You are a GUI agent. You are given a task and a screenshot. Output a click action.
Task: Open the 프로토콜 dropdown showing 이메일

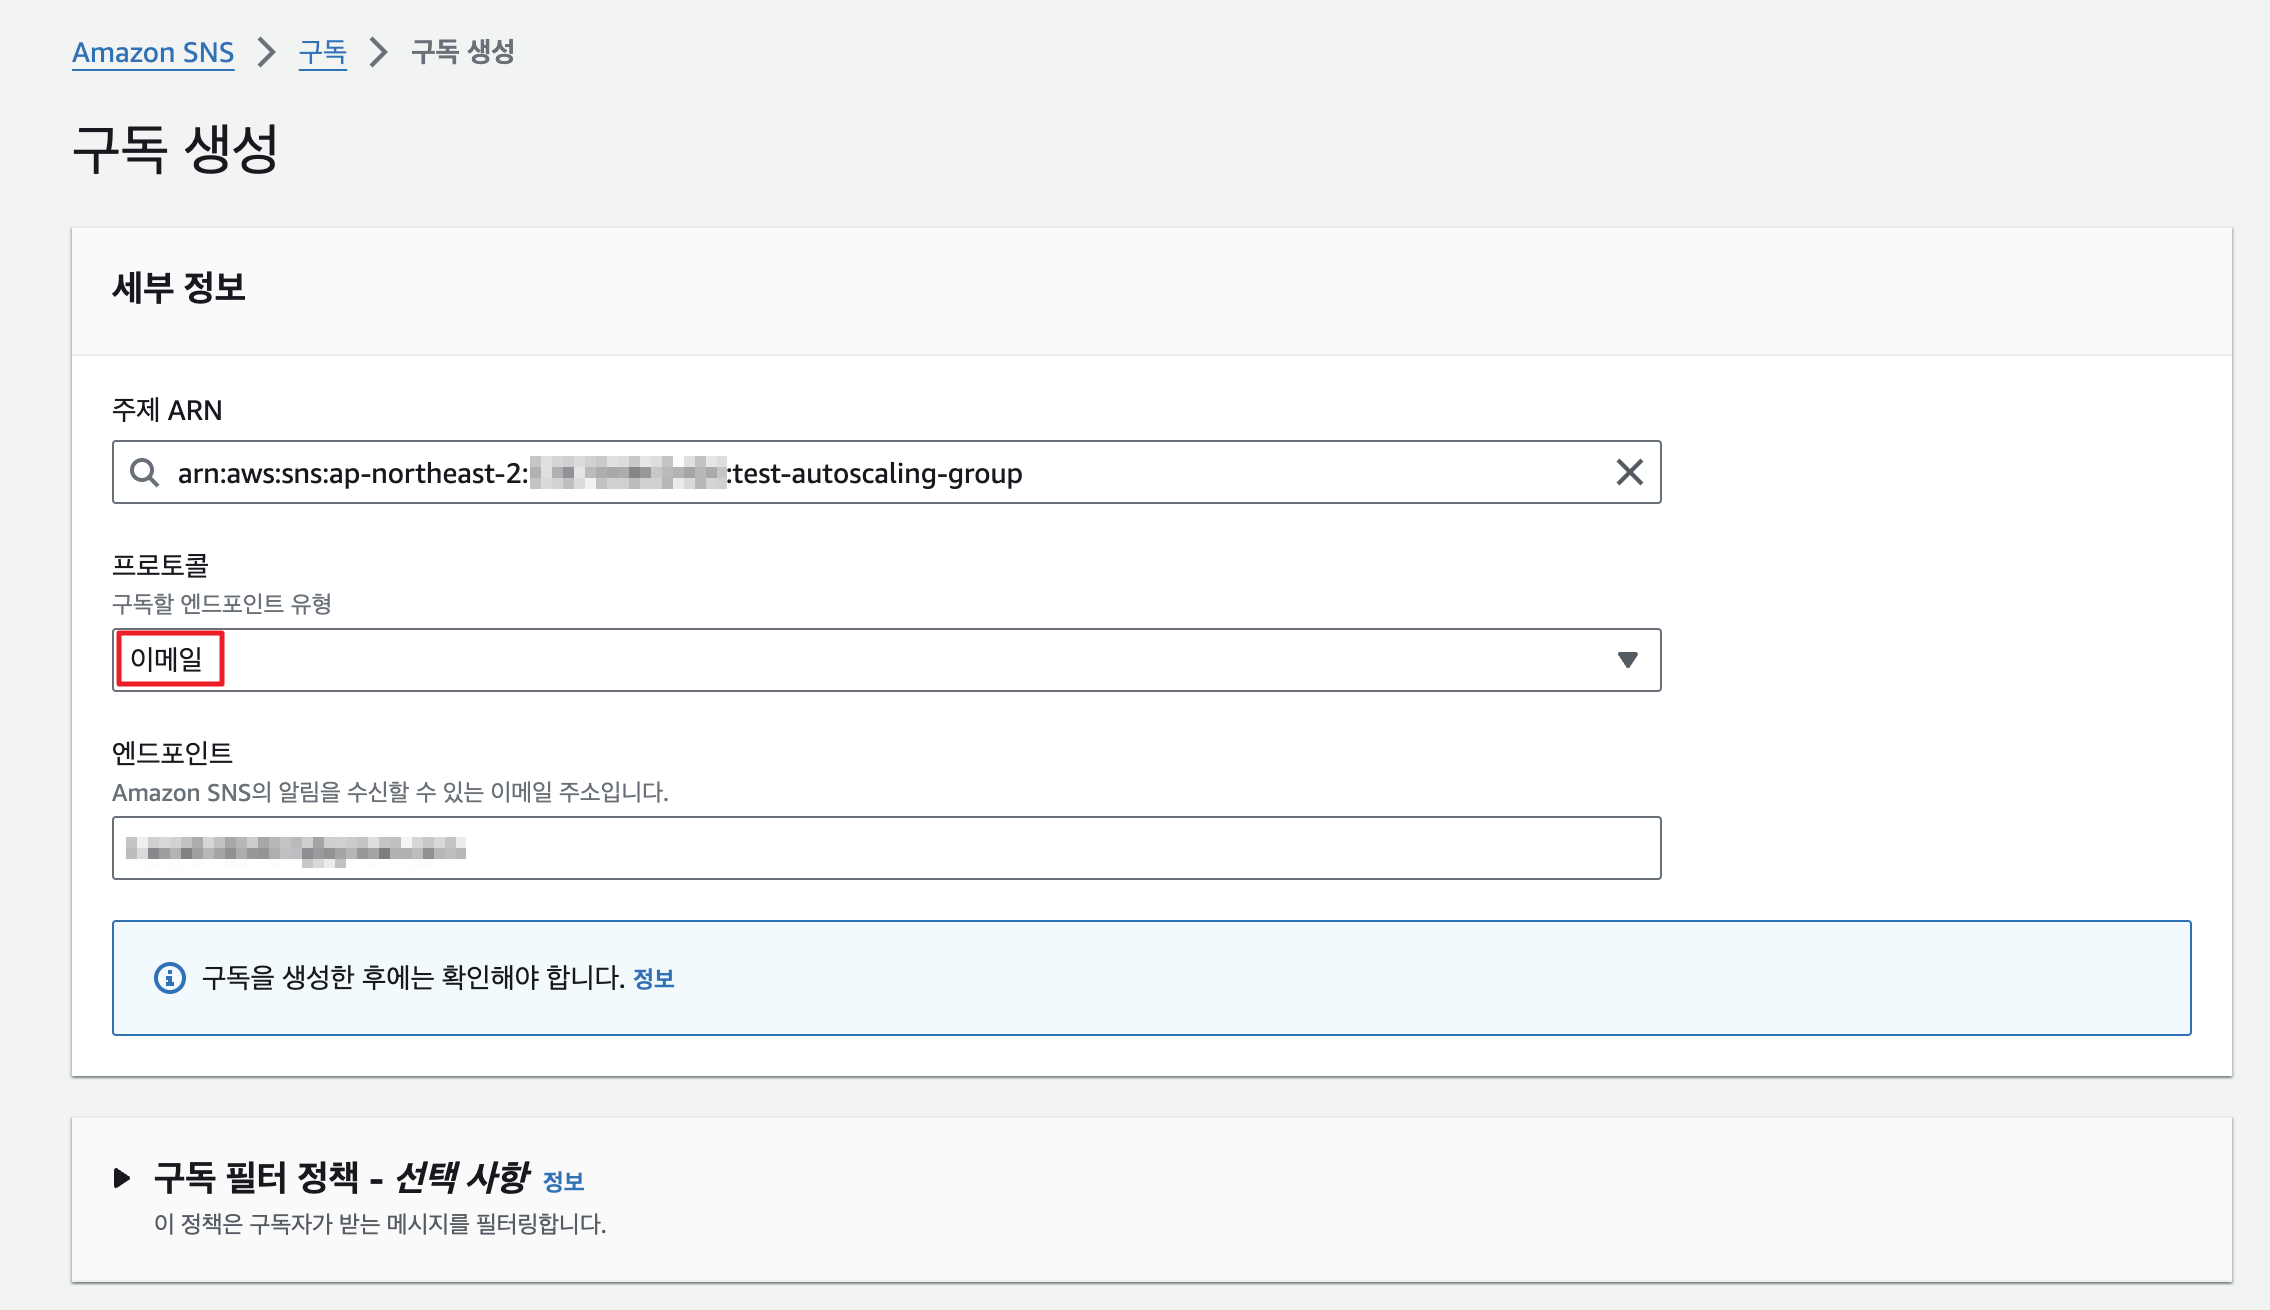[x=885, y=660]
